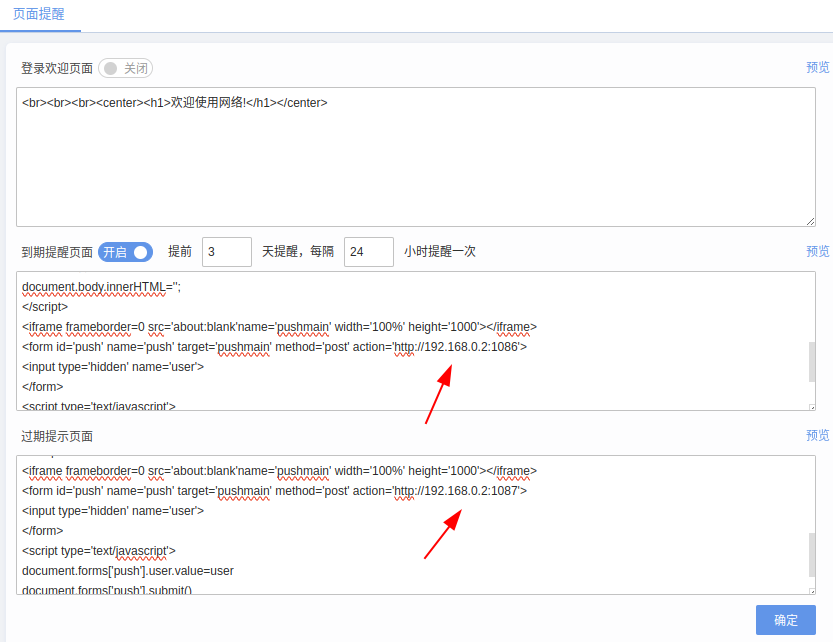Viewport: 833px width, 642px height.
Task: Click scrollbar track above thumb in 到期提醒页面 textarea
Action: pyautogui.click(x=811, y=305)
